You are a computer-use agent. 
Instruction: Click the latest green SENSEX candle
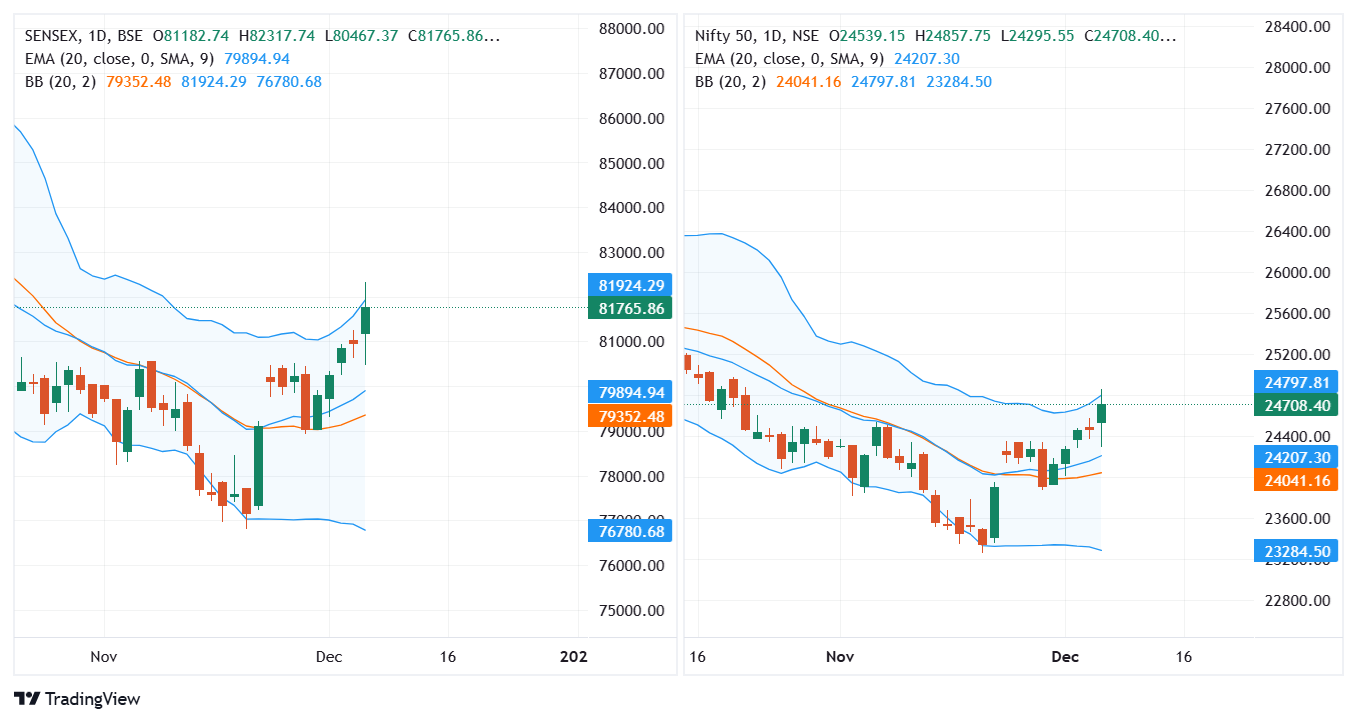pyautogui.click(x=365, y=321)
